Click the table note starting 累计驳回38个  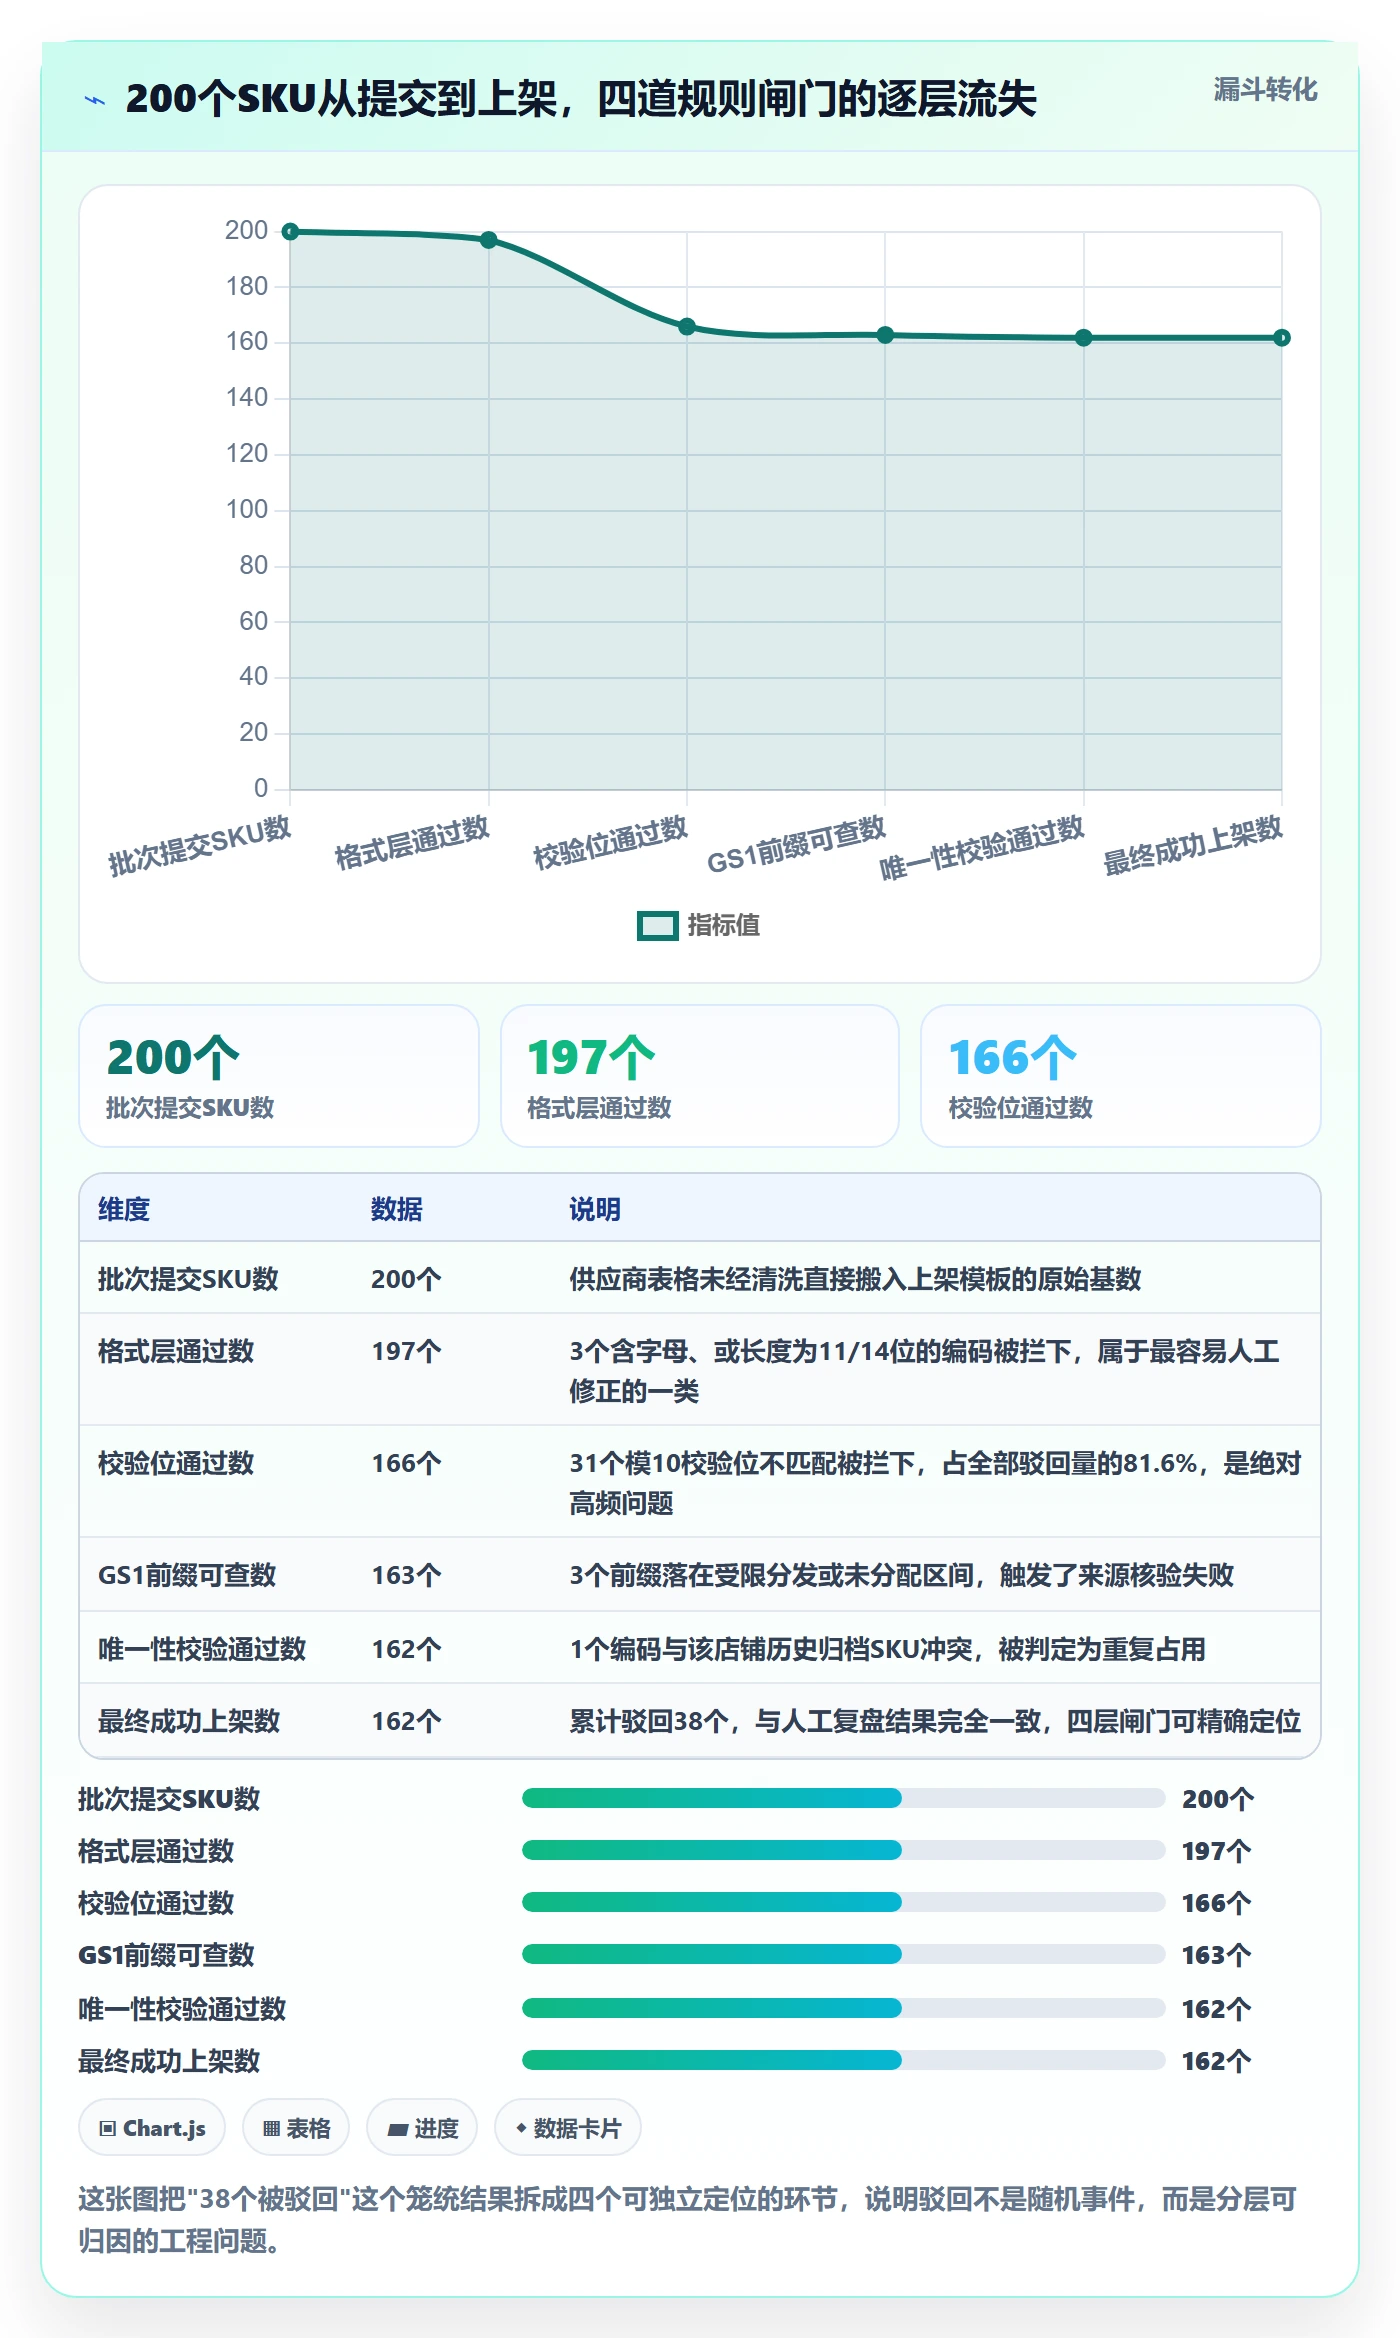click(935, 1721)
